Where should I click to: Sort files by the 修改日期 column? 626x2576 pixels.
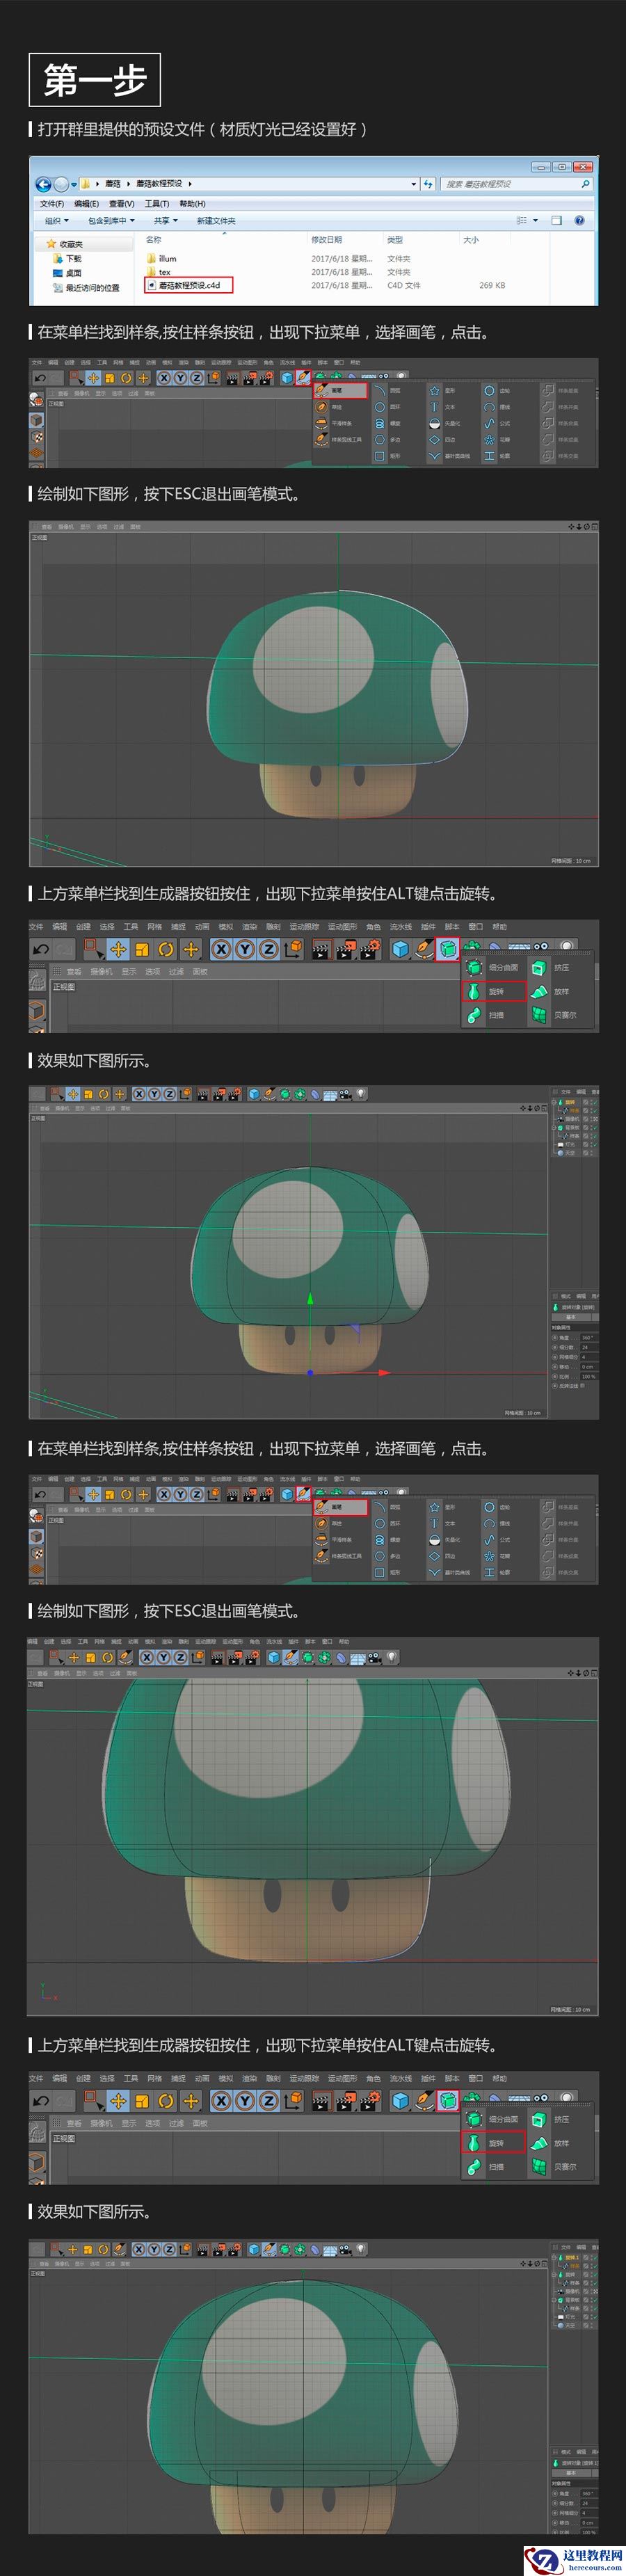[x=327, y=240]
